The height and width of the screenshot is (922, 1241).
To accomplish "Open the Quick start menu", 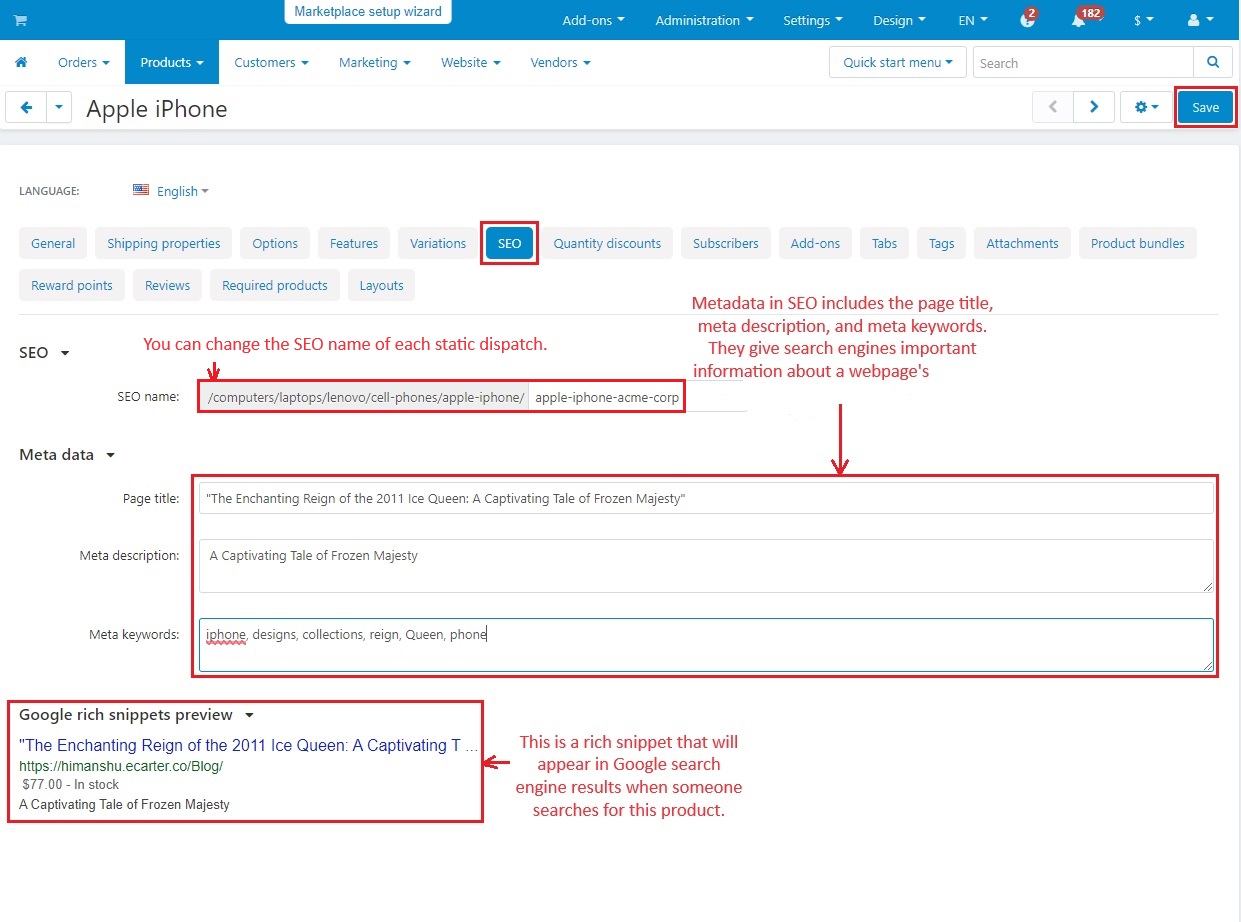I will click(898, 62).
